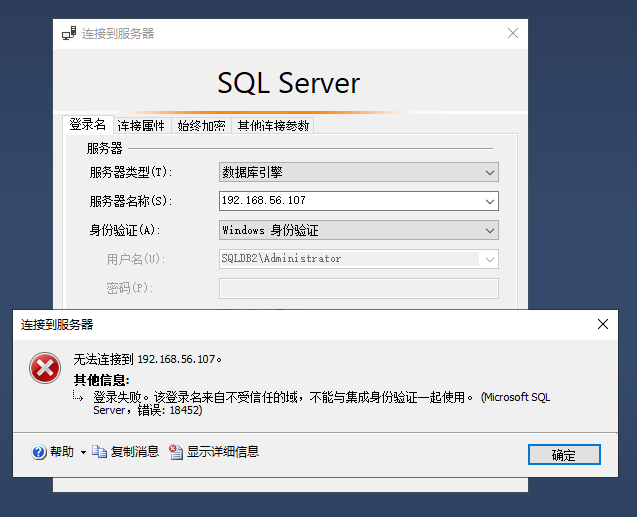Click the blue help question mark icon
637x517 pixels.
point(39,452)
